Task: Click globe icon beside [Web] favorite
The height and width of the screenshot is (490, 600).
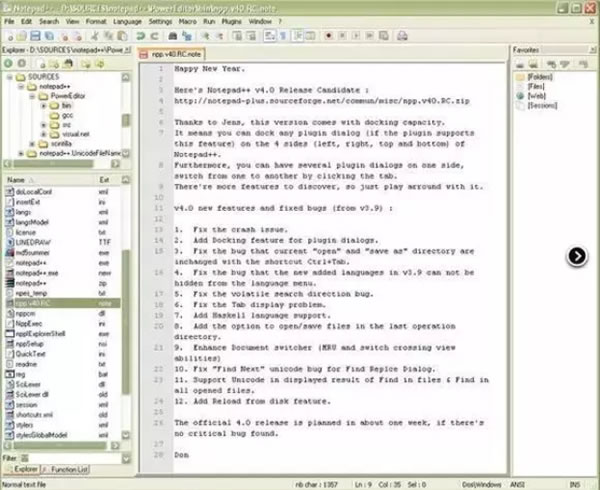Action: pyautogui.click(x=520, y=96)
